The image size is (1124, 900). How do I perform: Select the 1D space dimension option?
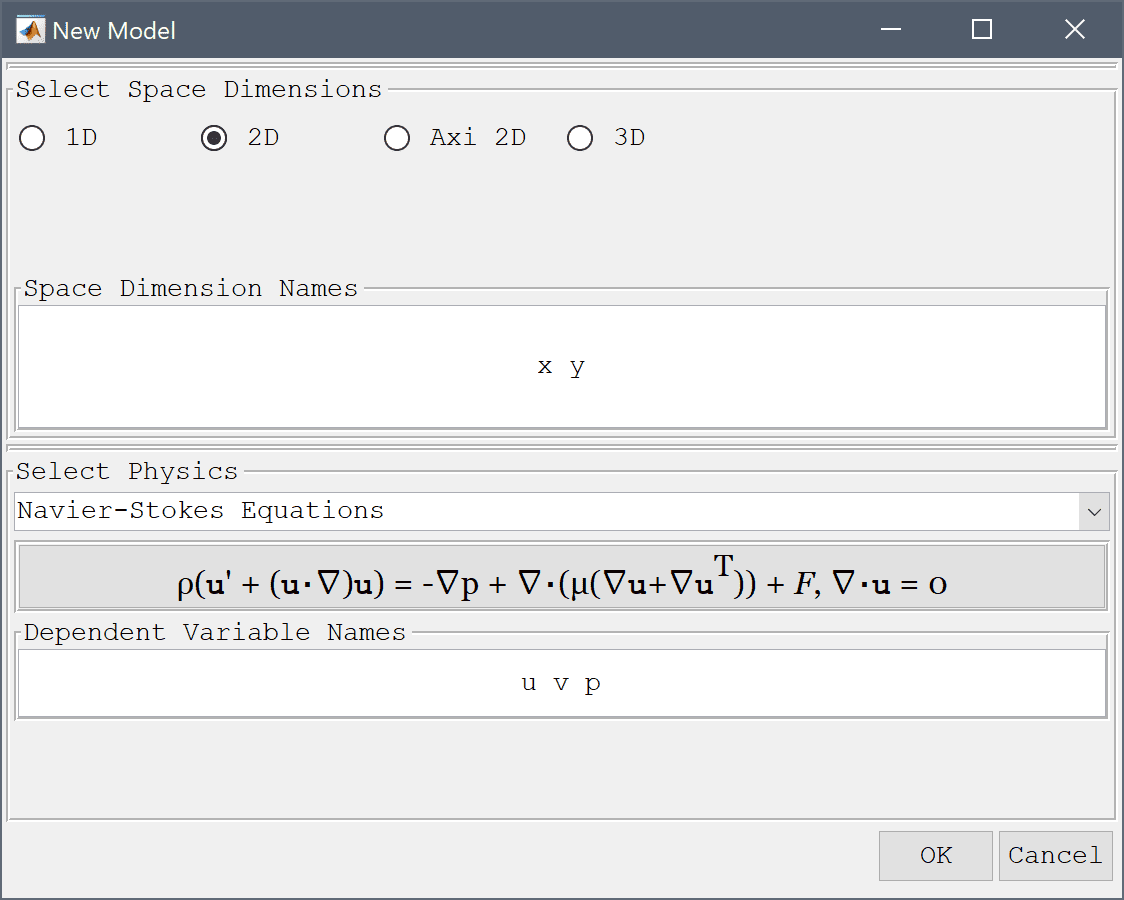point(58,138)
